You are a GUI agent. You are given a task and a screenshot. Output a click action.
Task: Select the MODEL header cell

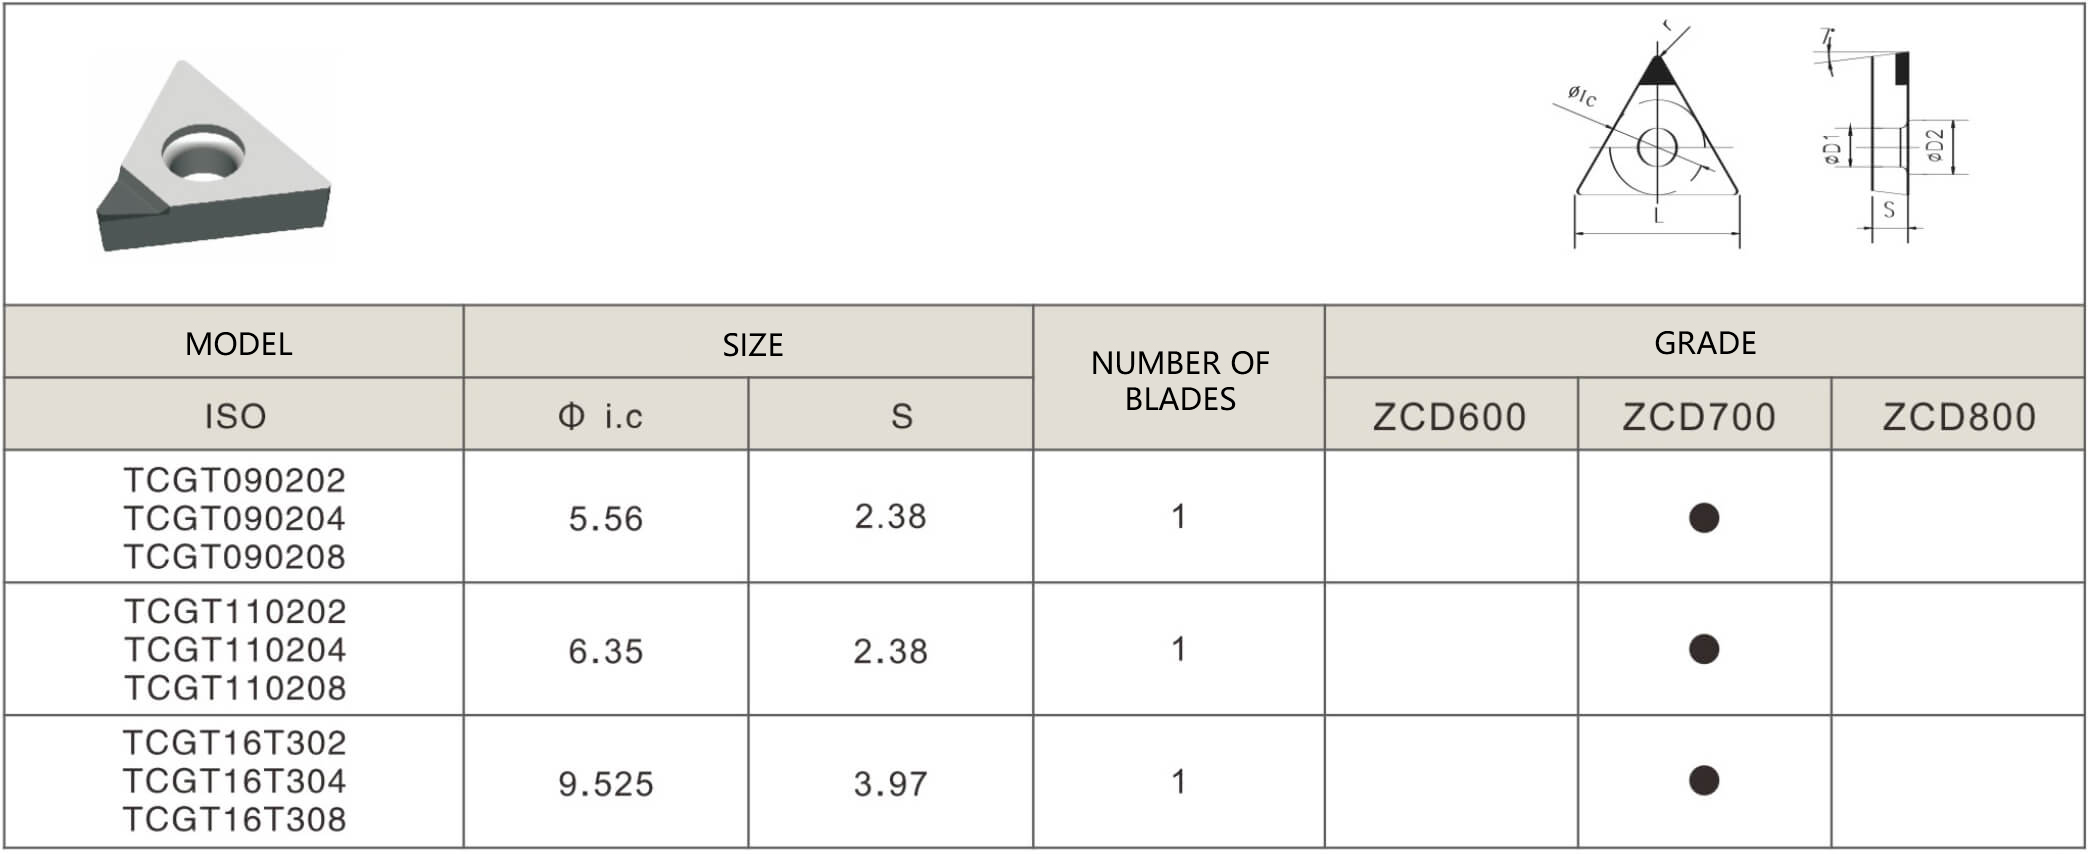(238, 344)
